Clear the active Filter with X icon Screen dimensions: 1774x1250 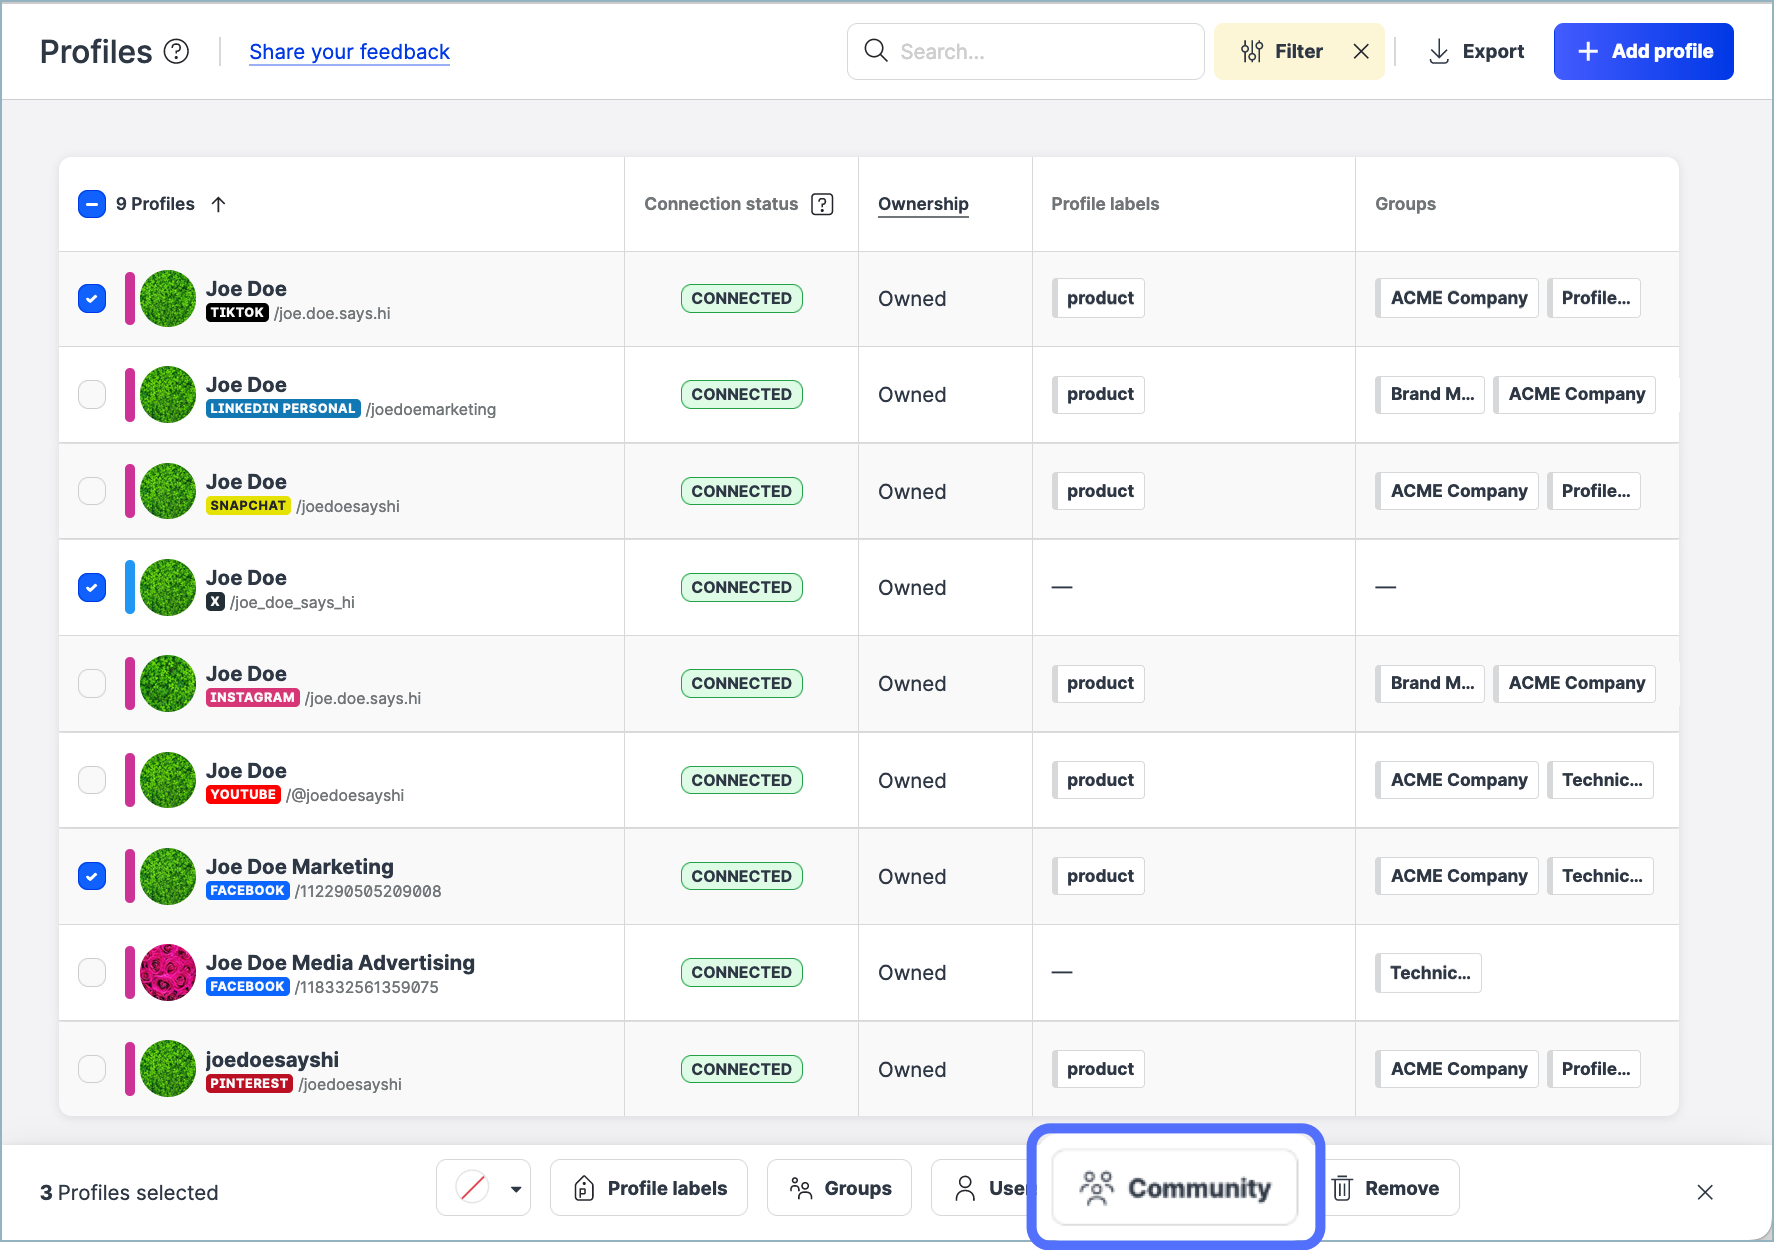(1361, 51)
